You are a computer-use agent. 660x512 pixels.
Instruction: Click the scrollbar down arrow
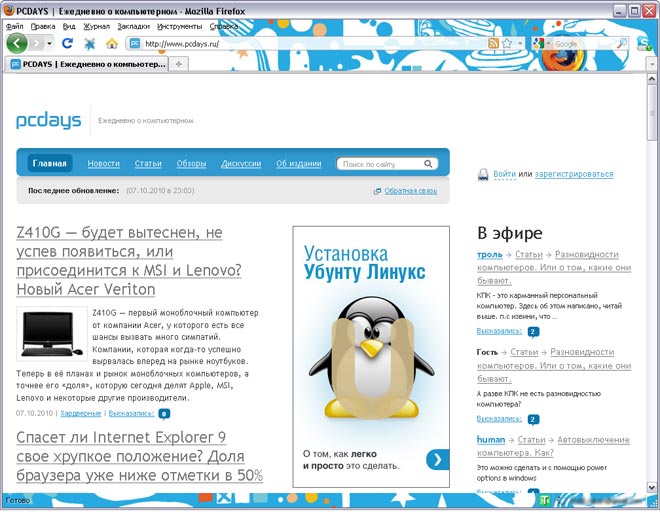(652, 487)
